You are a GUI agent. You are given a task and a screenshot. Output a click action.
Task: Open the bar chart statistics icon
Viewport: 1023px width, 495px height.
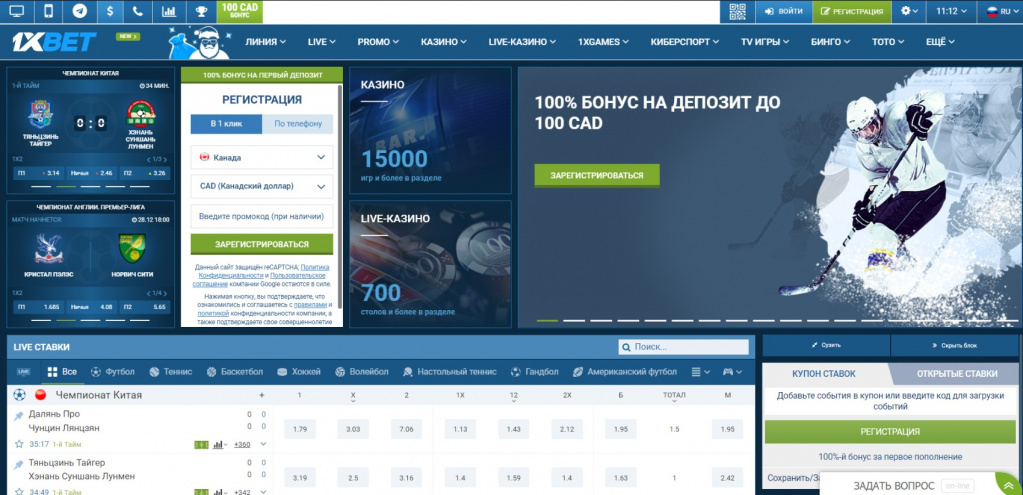(x=168, y=11)
